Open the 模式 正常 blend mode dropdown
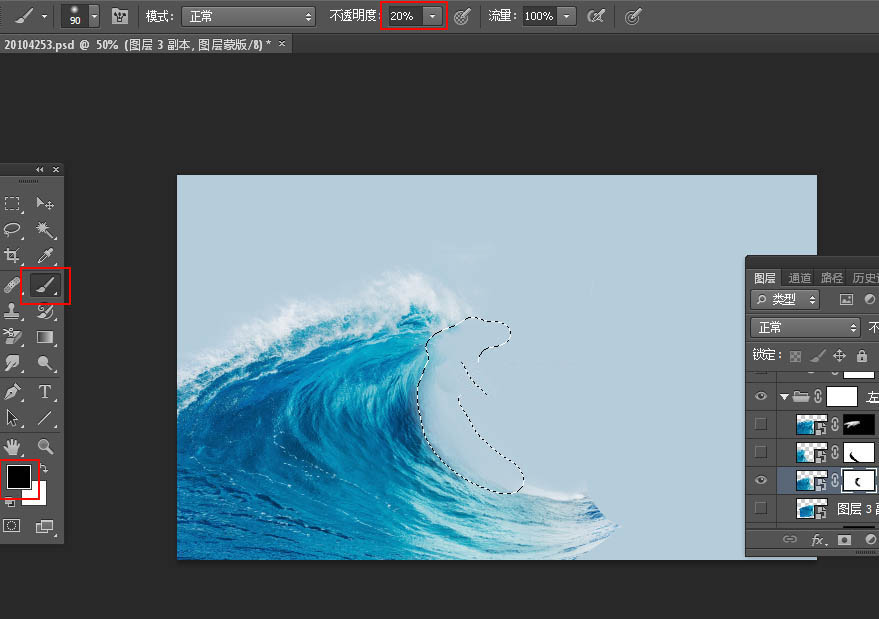 [248, 17]
